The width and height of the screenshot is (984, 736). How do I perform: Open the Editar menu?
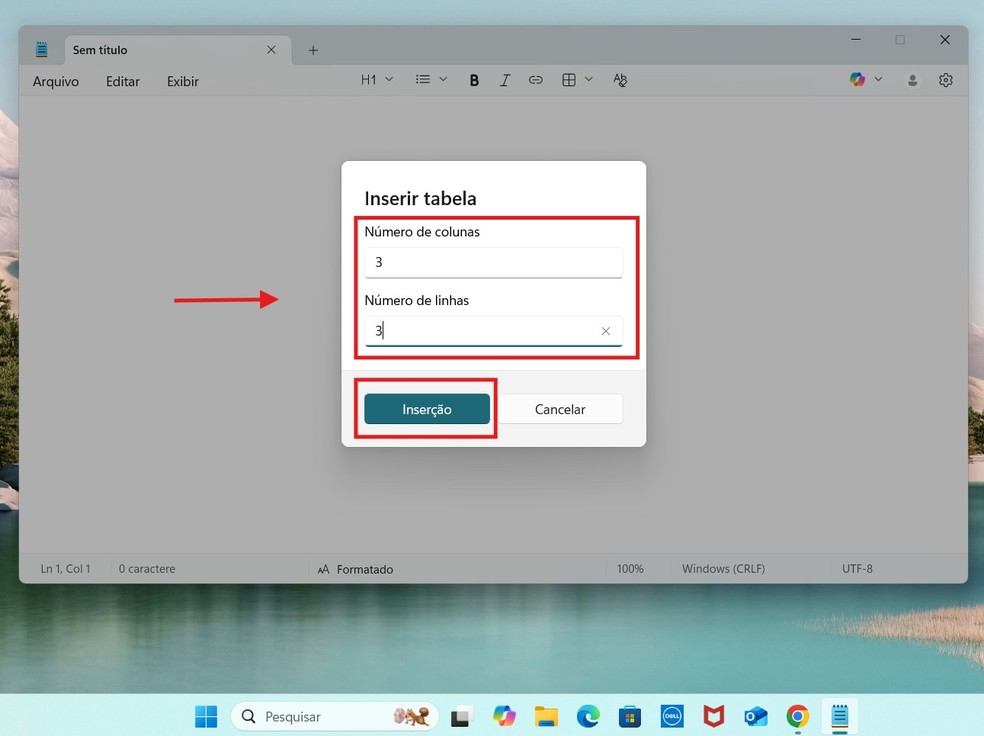[122, 81]
